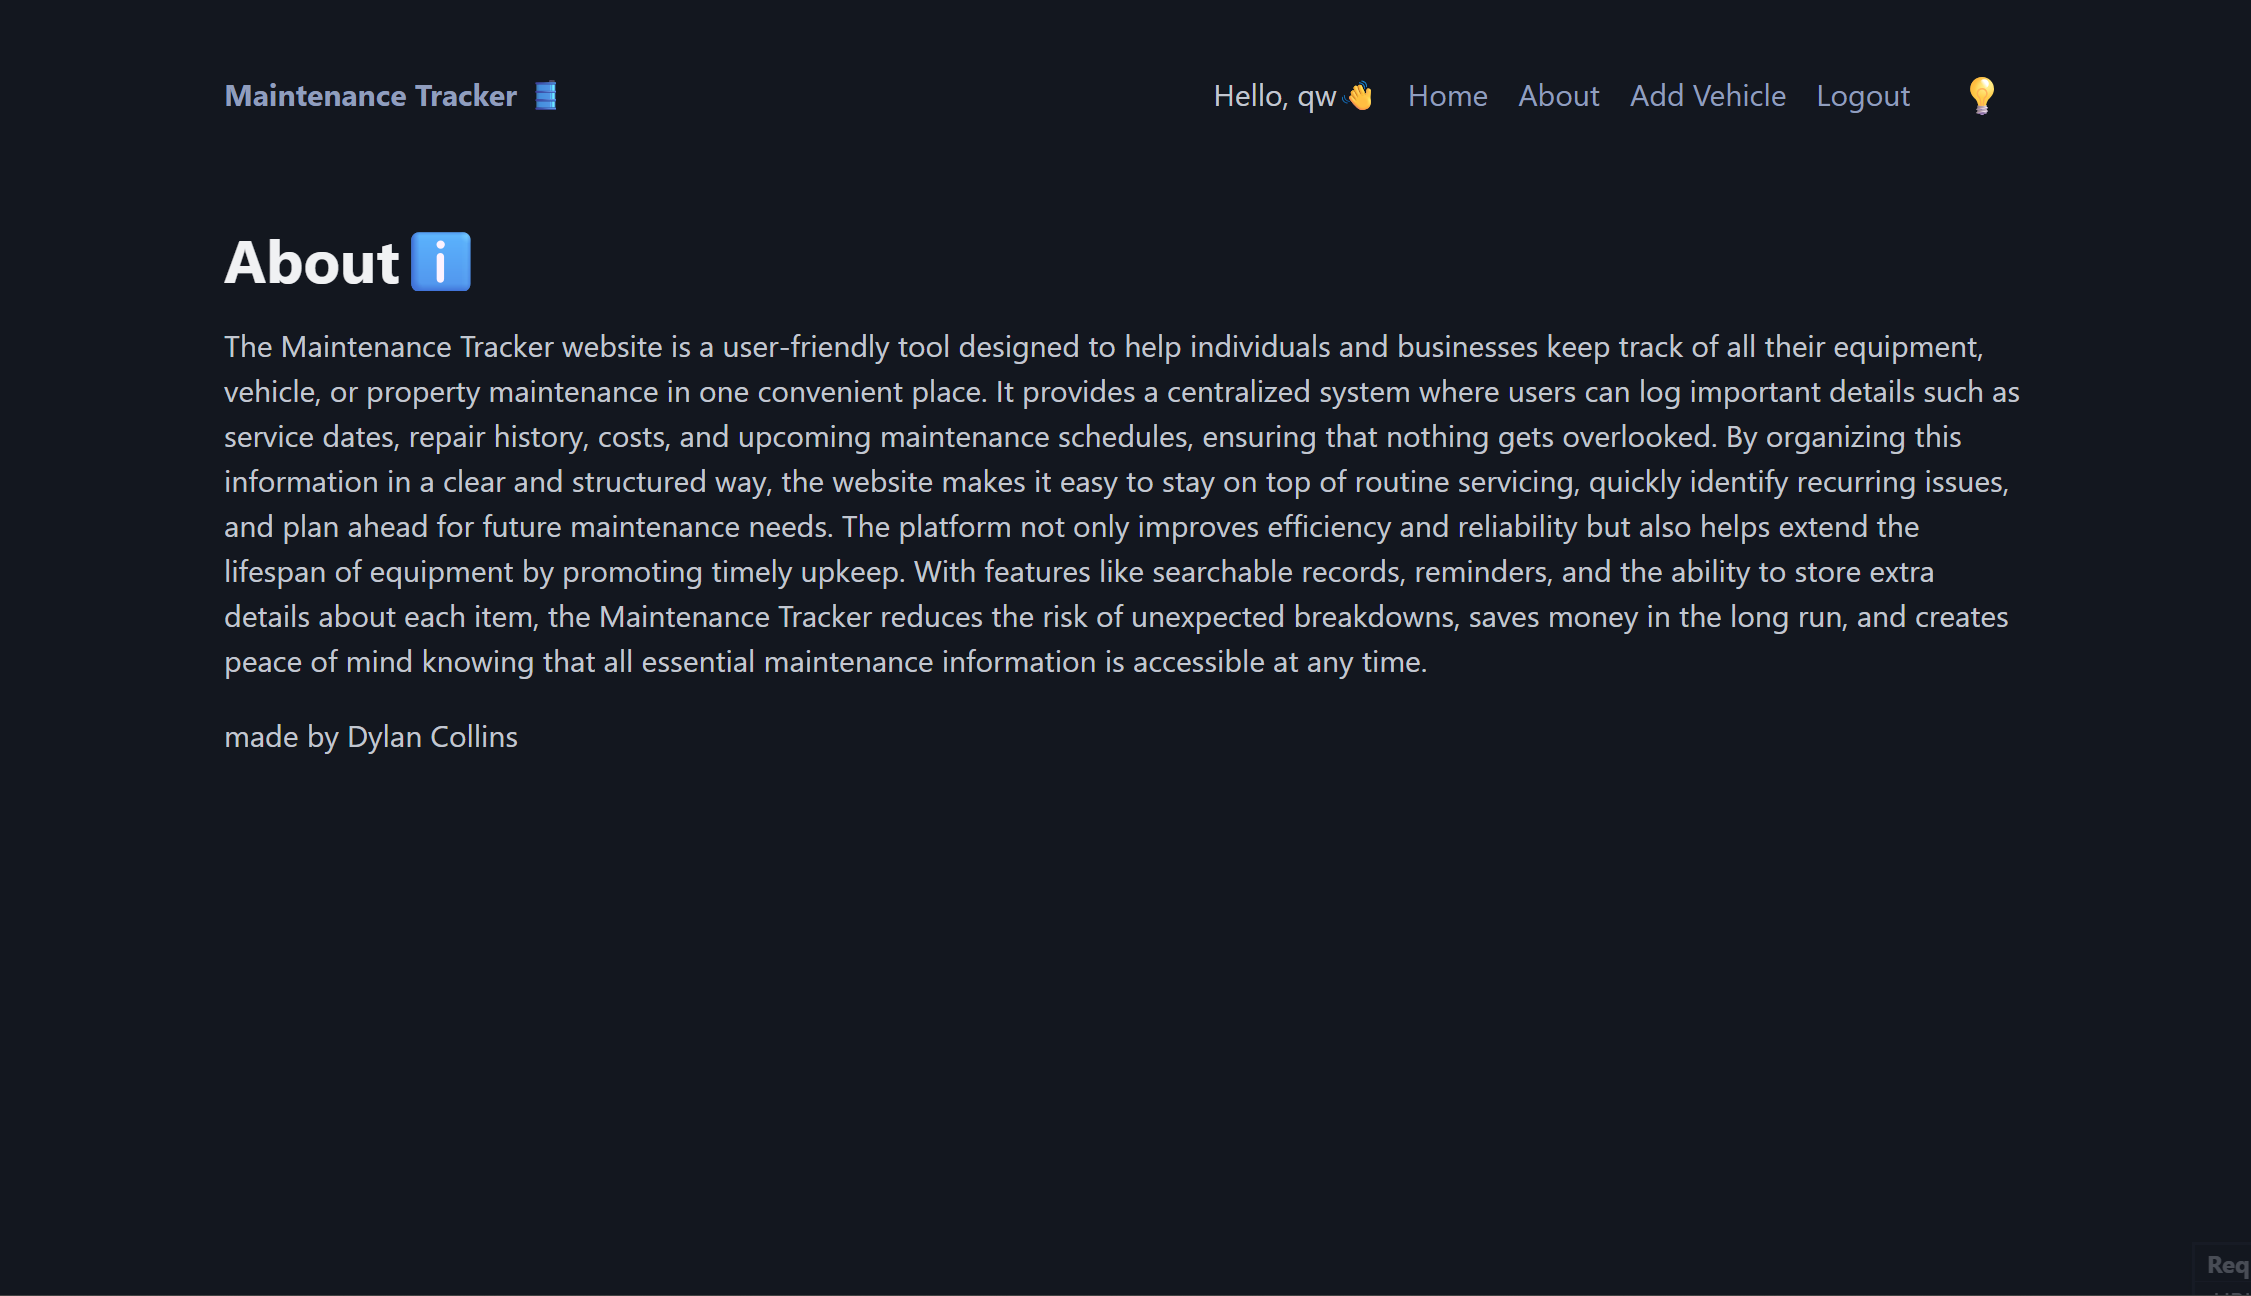Click the Maintenance Tracker brand title
Viewport: 2251px width, 1296px height.
(x=370, y=96)
